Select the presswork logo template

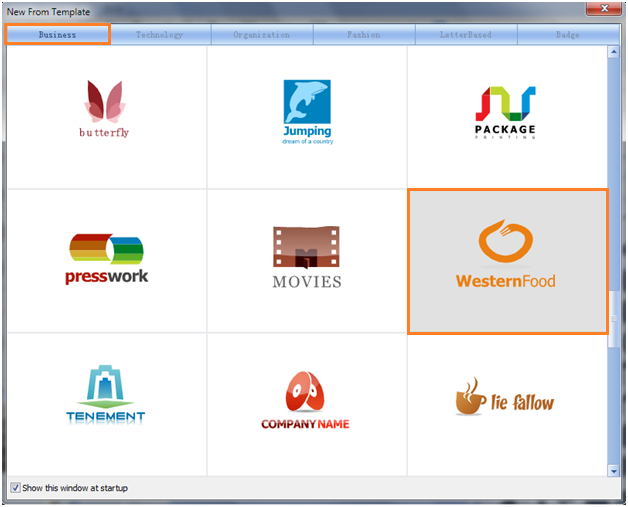(x=107, y=261)
